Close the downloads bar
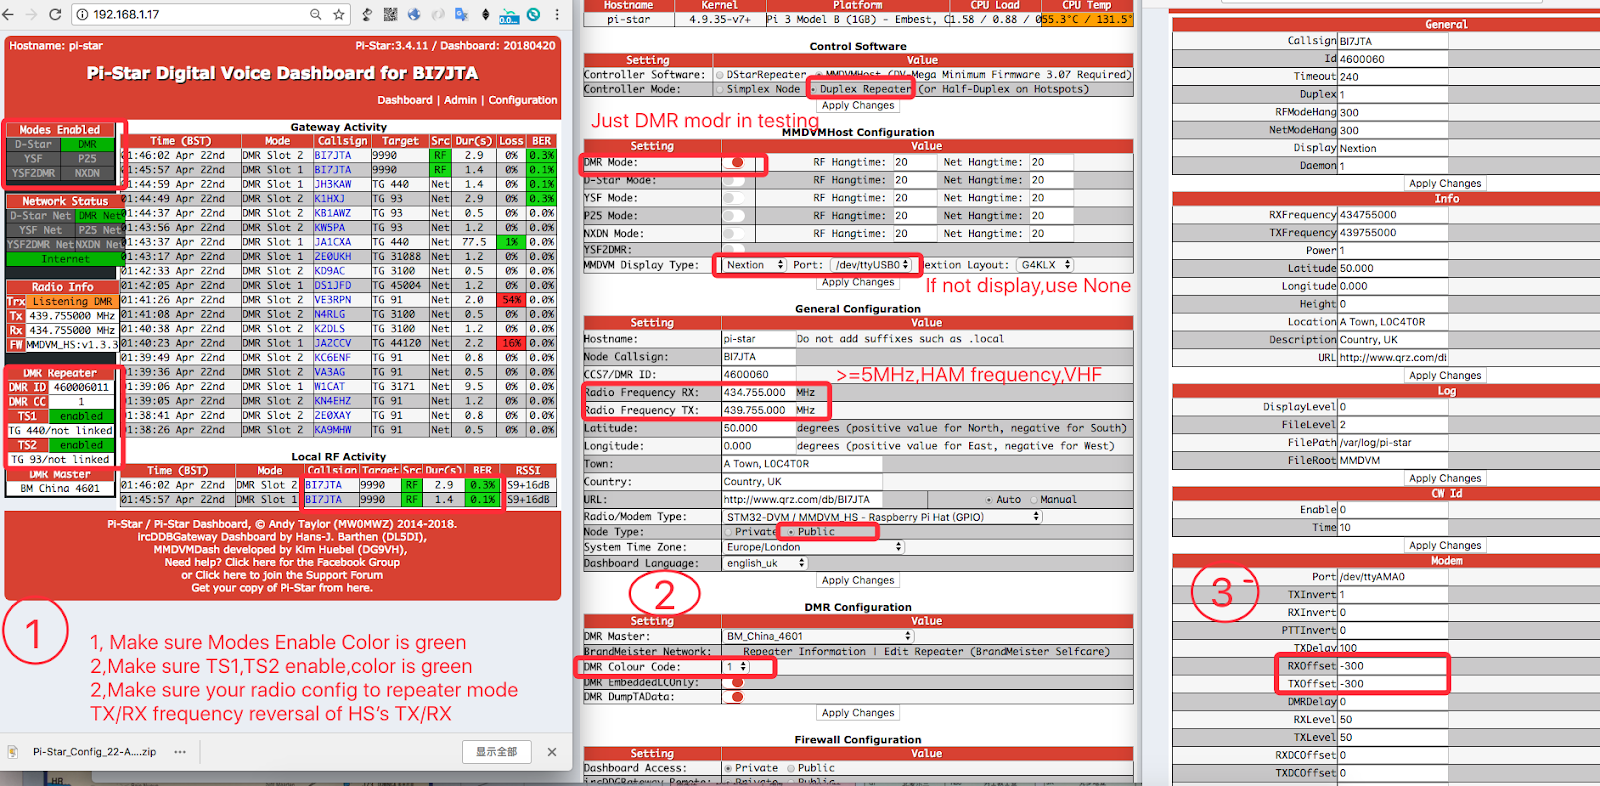Screen dimensions: 1600x786 click(x=552, y=752)
